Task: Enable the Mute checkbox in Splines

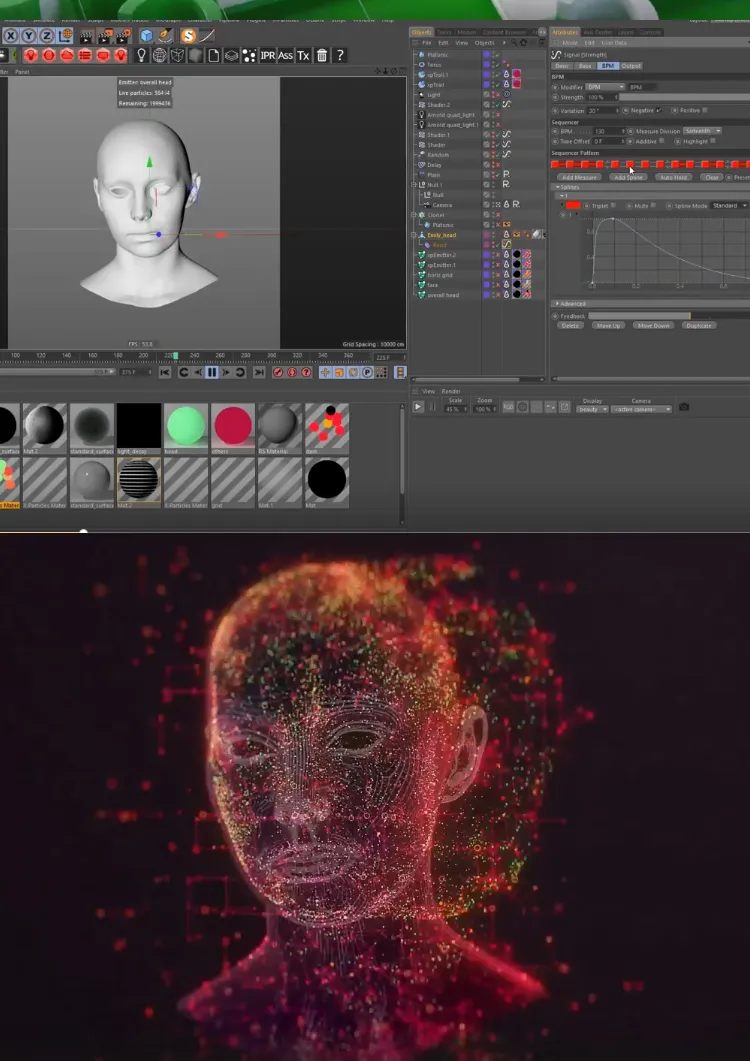Action: (x=654, y=205)
